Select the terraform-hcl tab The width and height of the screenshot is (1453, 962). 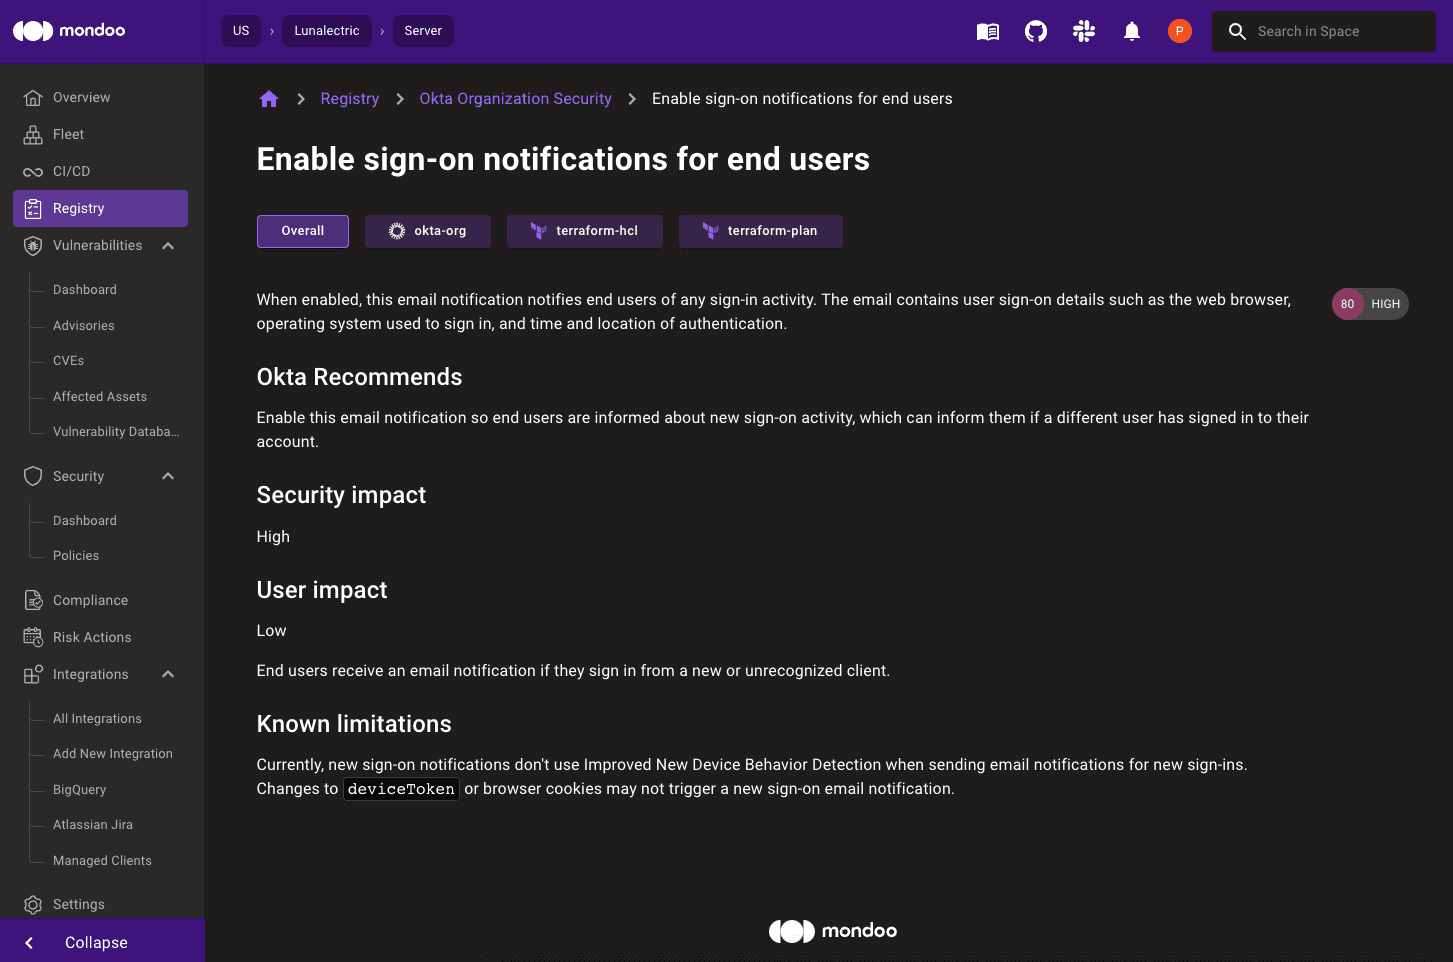(584, 231)
